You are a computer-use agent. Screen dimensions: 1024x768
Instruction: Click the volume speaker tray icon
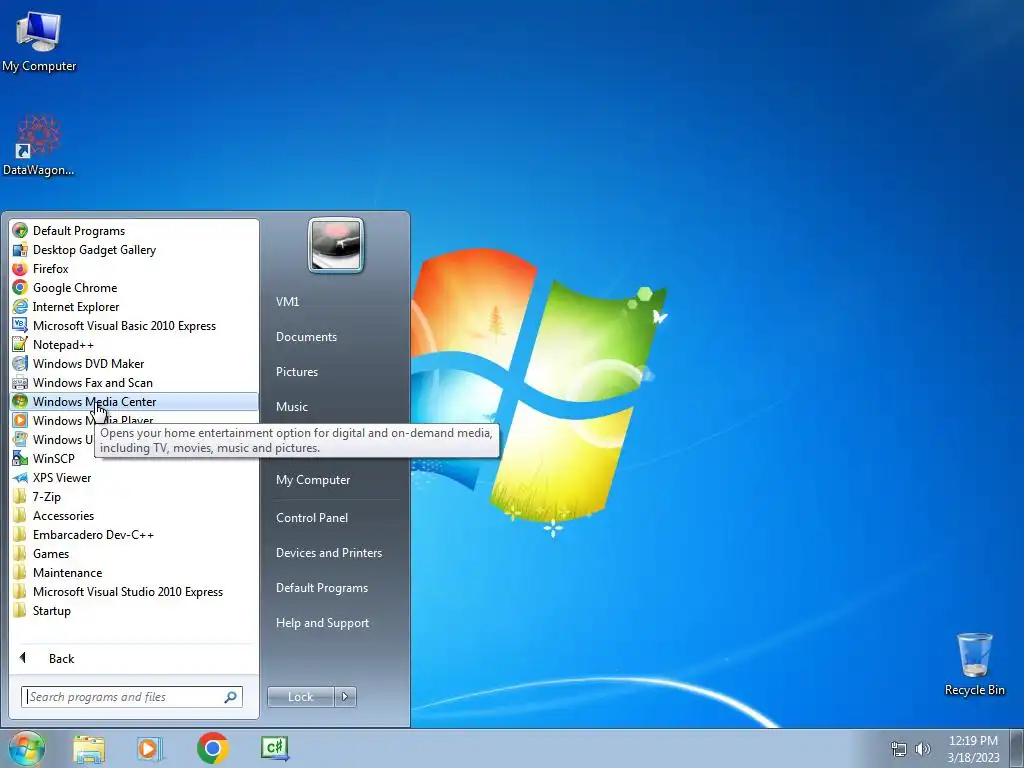pyautogui.click(x=923, y=749)
